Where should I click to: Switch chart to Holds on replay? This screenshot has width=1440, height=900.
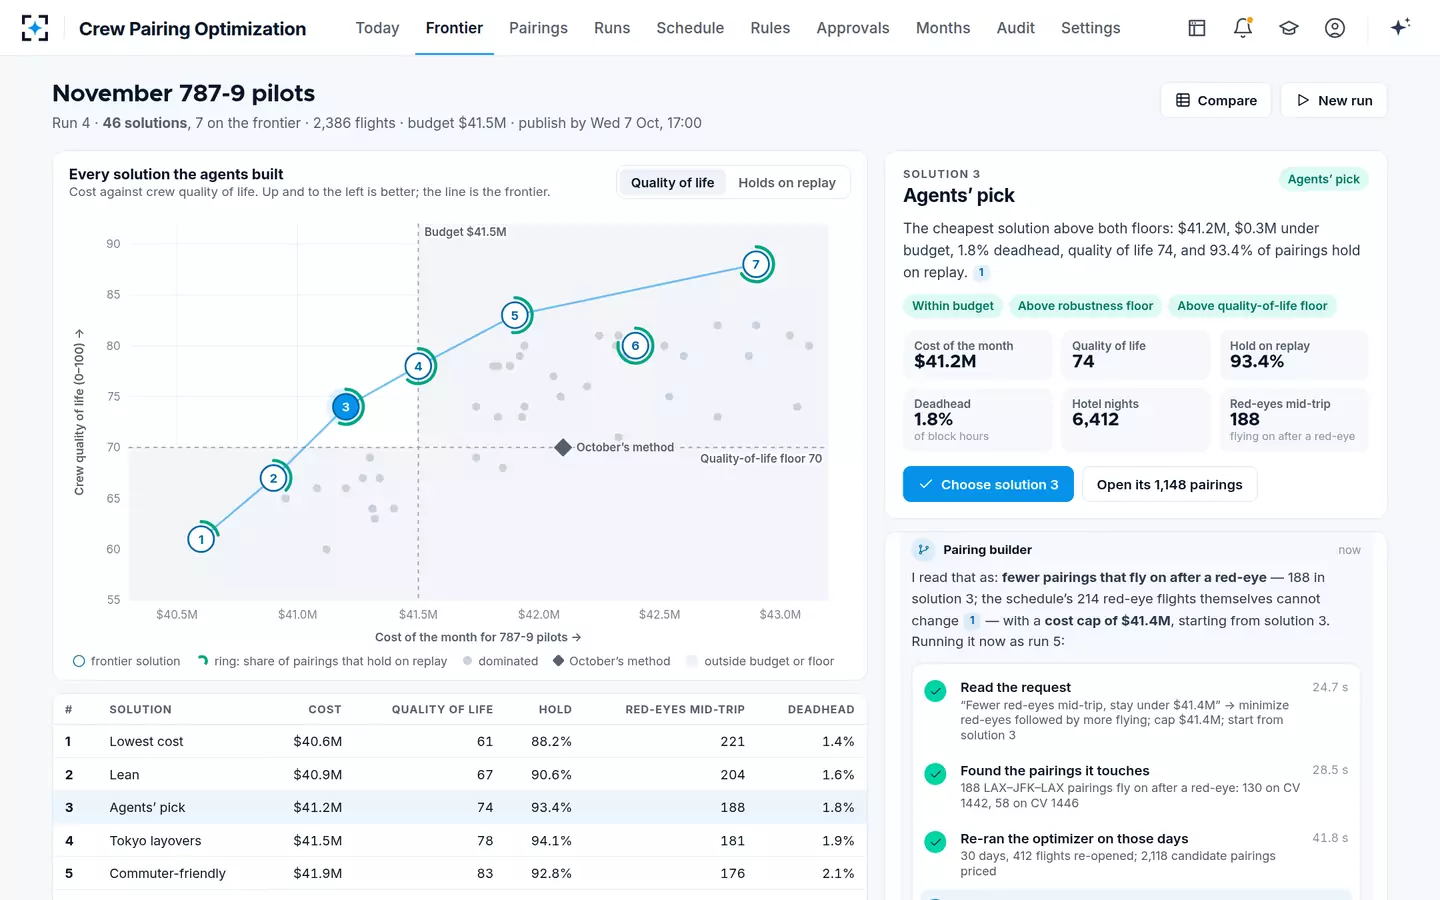click(787, 183)
